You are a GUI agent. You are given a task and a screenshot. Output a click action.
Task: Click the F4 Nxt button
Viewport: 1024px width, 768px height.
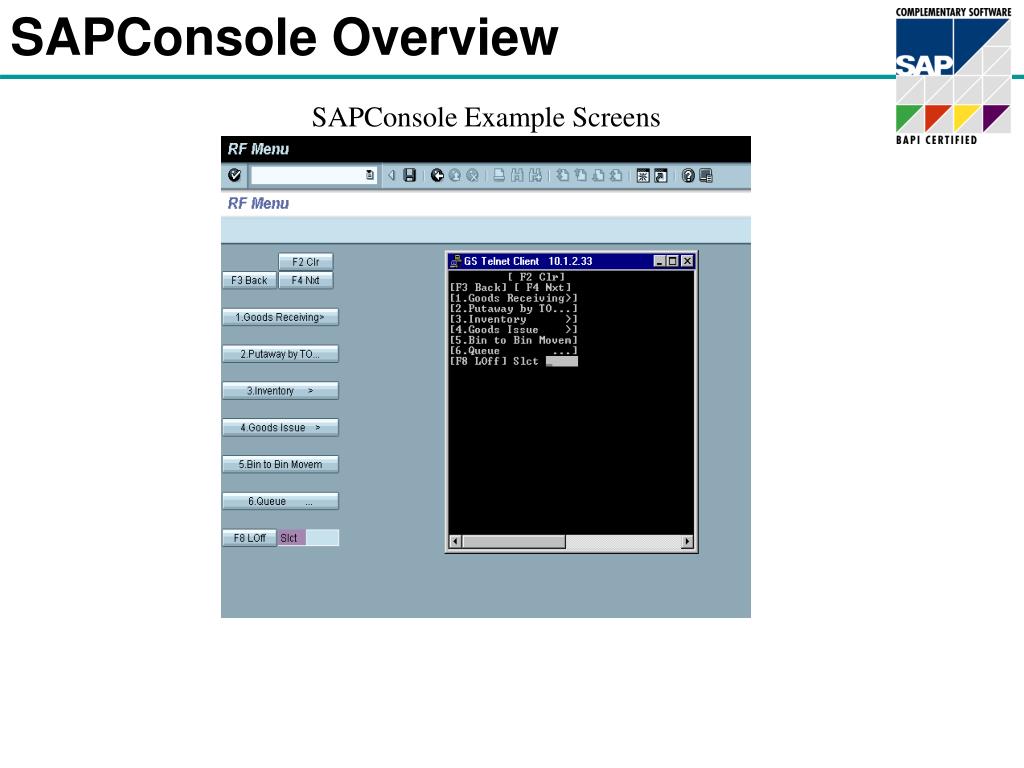[x=306, y=280]
